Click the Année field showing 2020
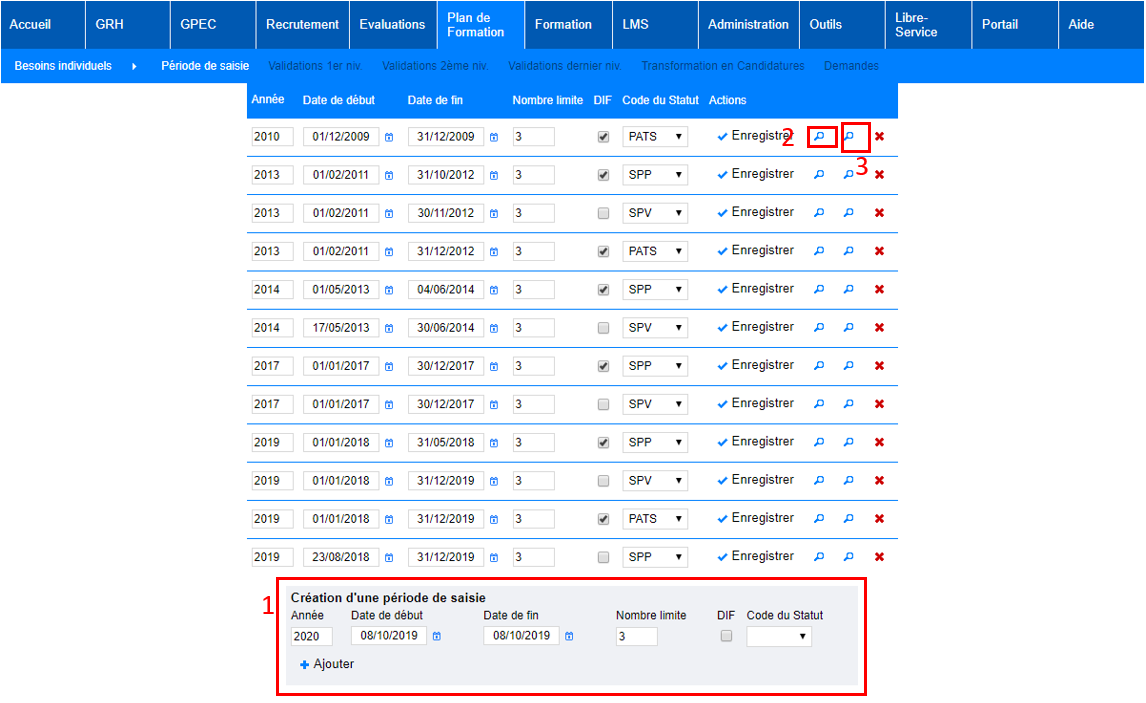Image resolution: width=1146 pixels, height=703 pixels. pyautogui.click(x=311, y=636)
